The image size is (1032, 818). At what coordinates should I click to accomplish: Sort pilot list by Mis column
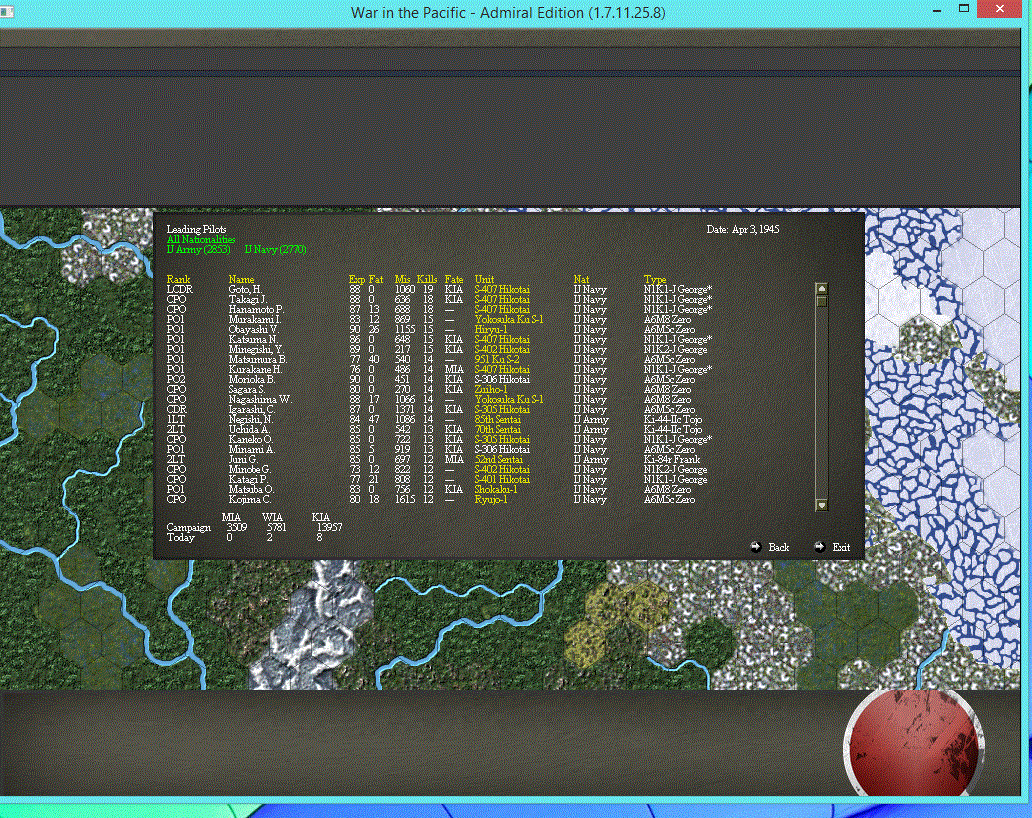[x=402, y=280]
